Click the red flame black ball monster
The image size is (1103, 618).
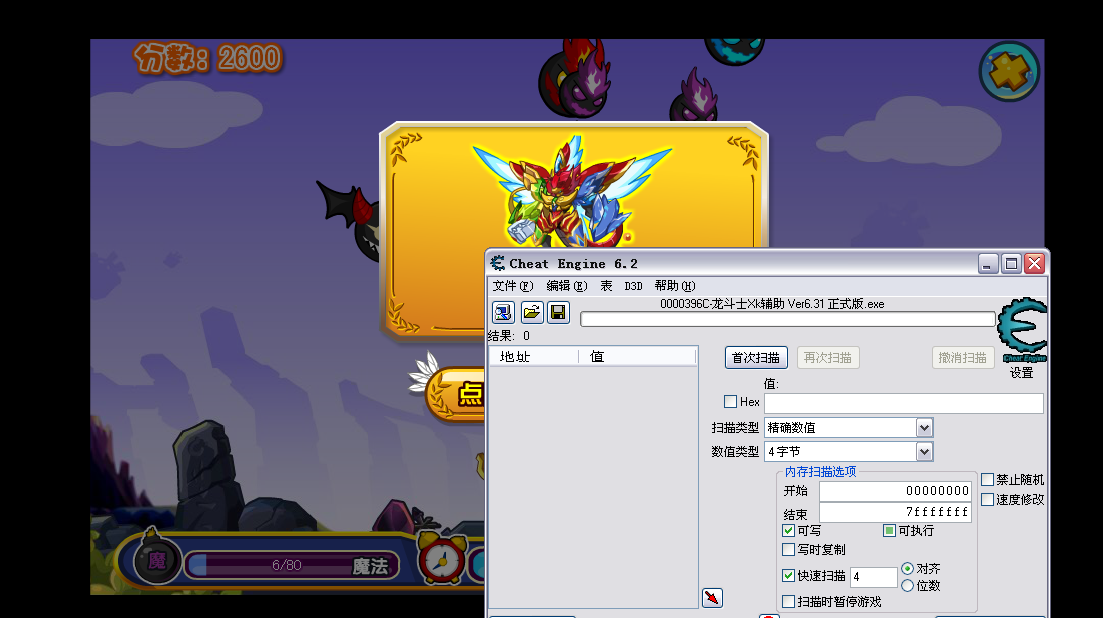(x=573, y=79)
